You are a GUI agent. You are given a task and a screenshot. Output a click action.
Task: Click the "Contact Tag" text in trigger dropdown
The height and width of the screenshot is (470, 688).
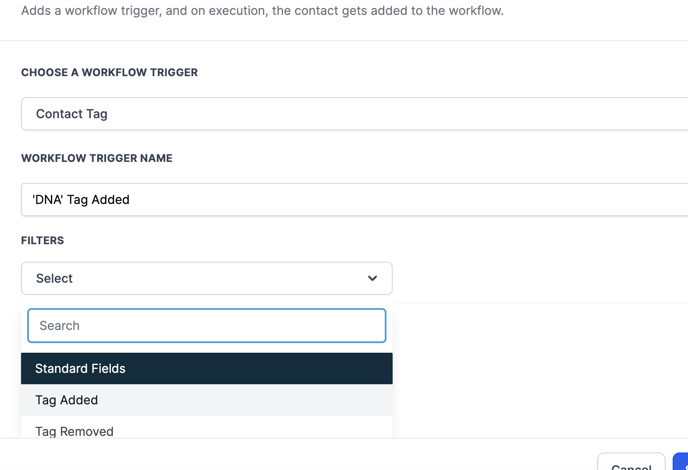click(x=72, y=114)
